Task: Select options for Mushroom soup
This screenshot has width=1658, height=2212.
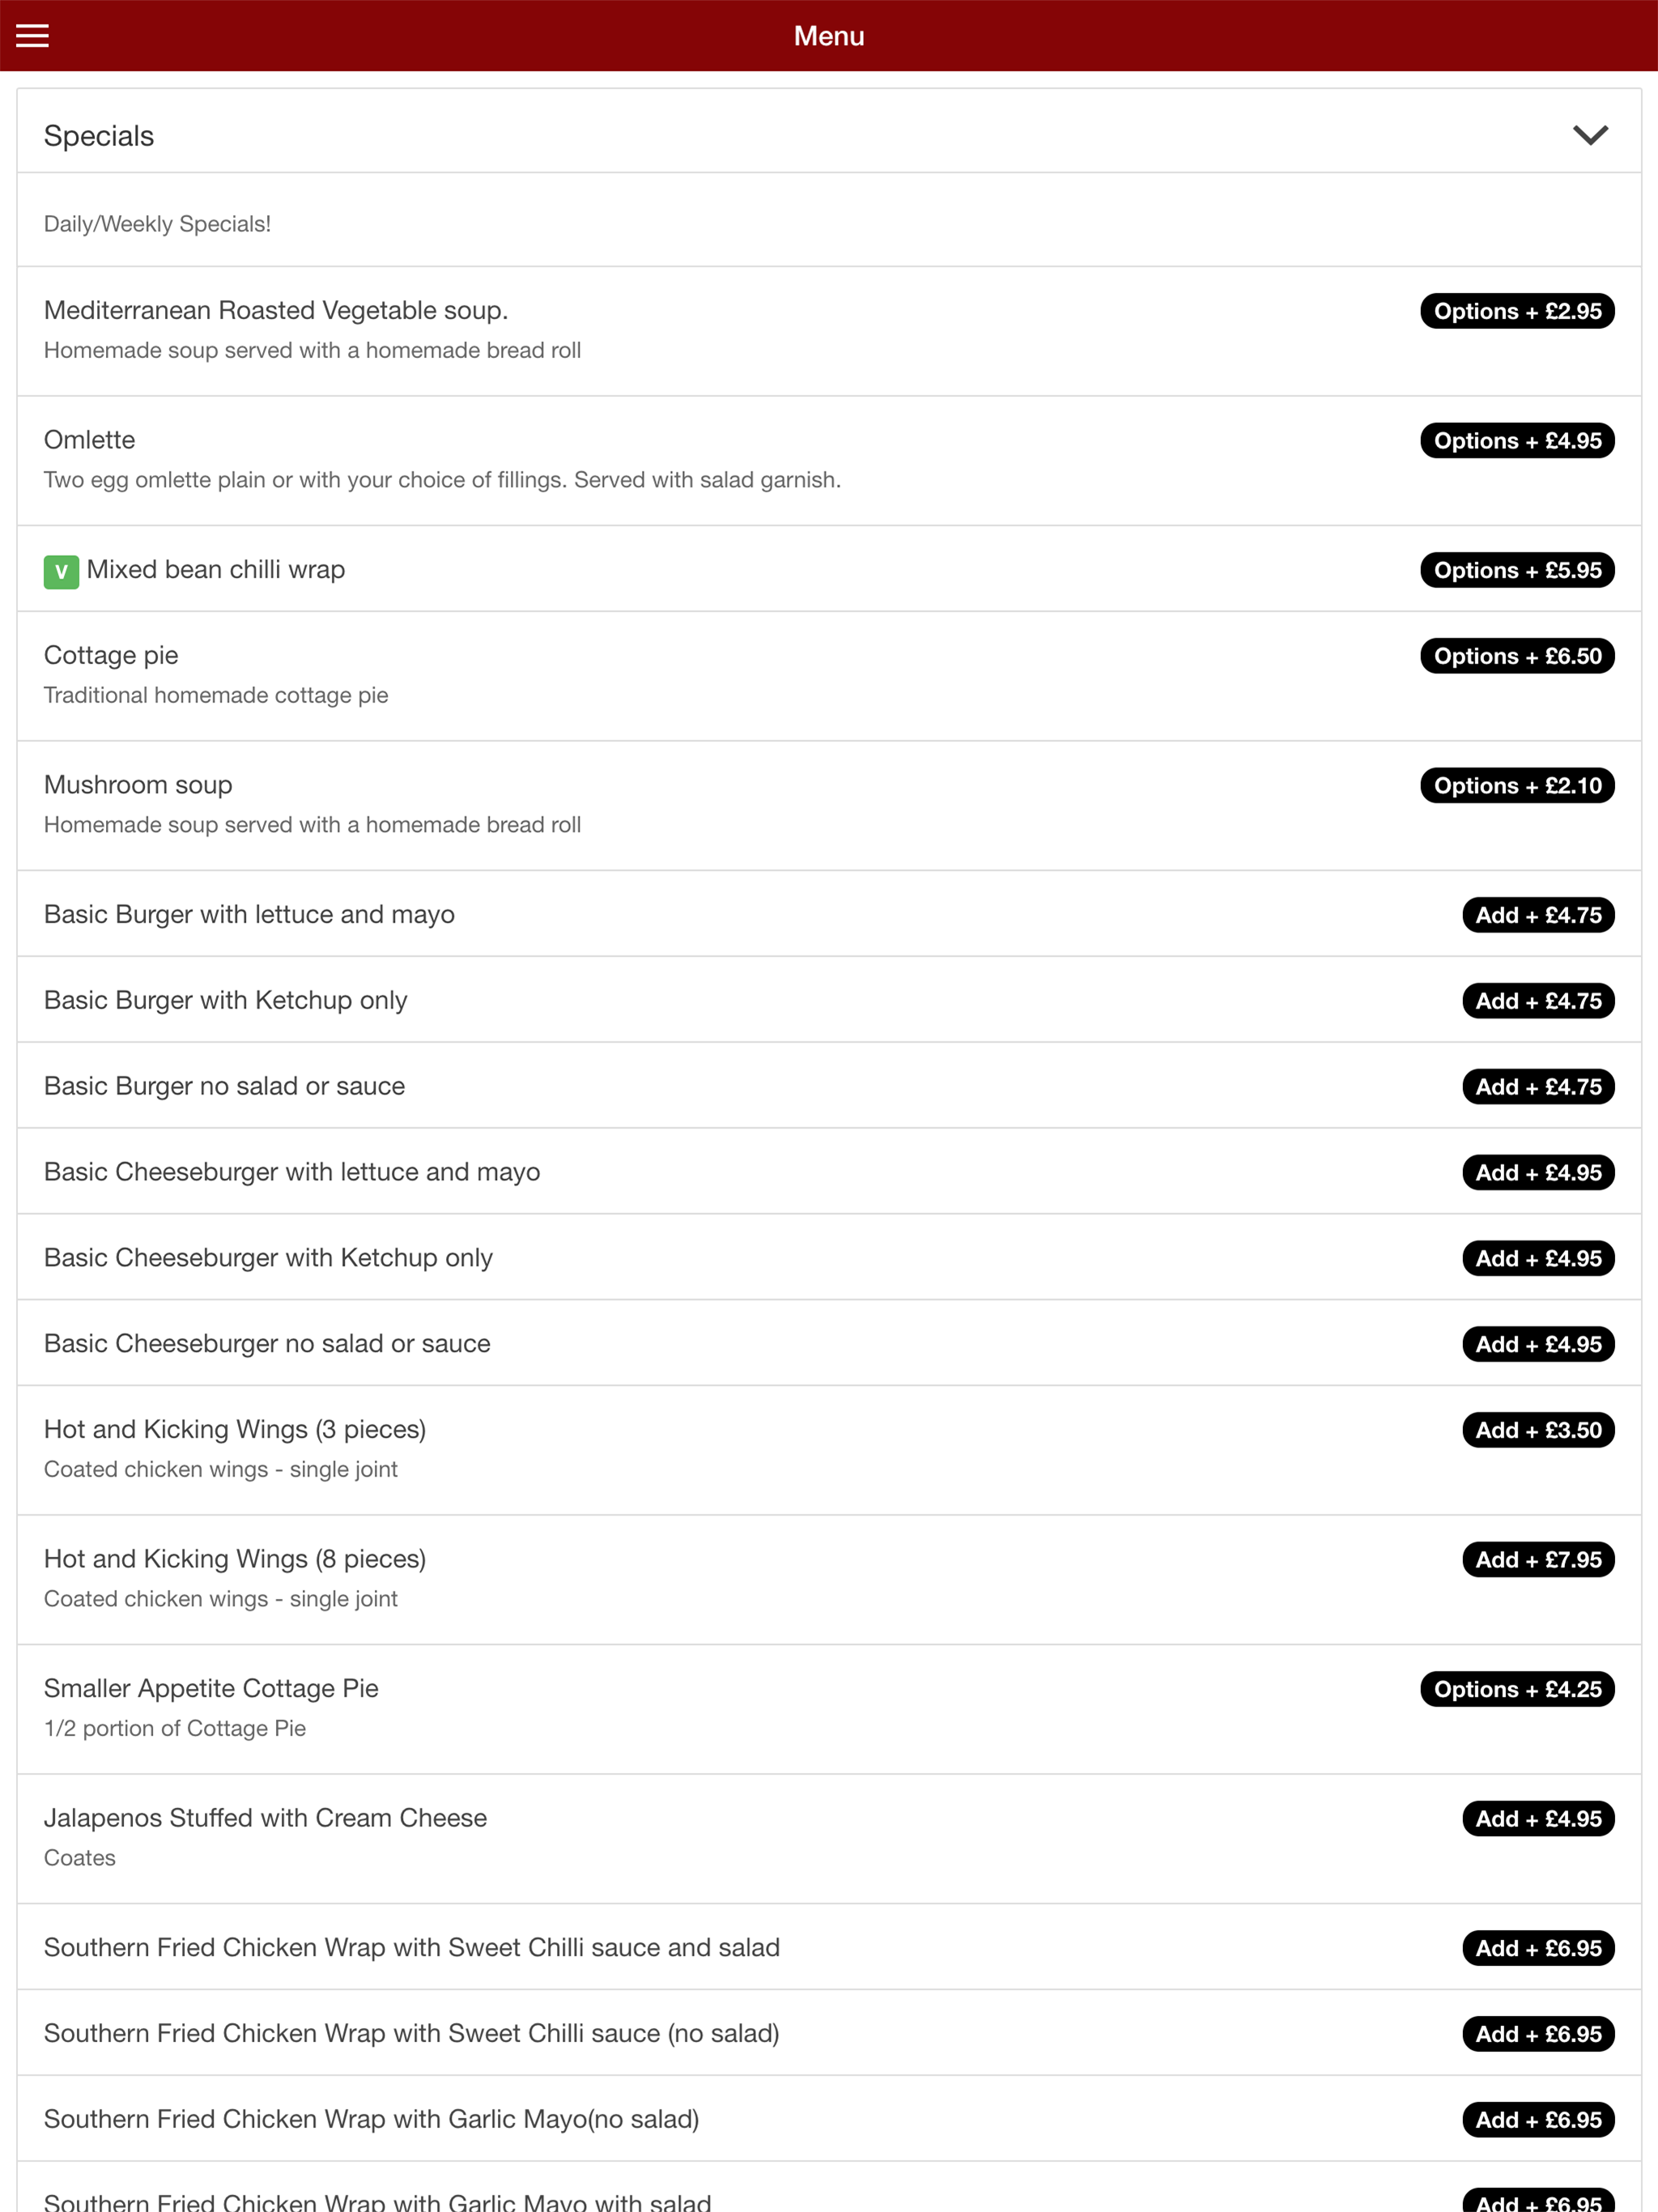Action: pos(1517,786)
